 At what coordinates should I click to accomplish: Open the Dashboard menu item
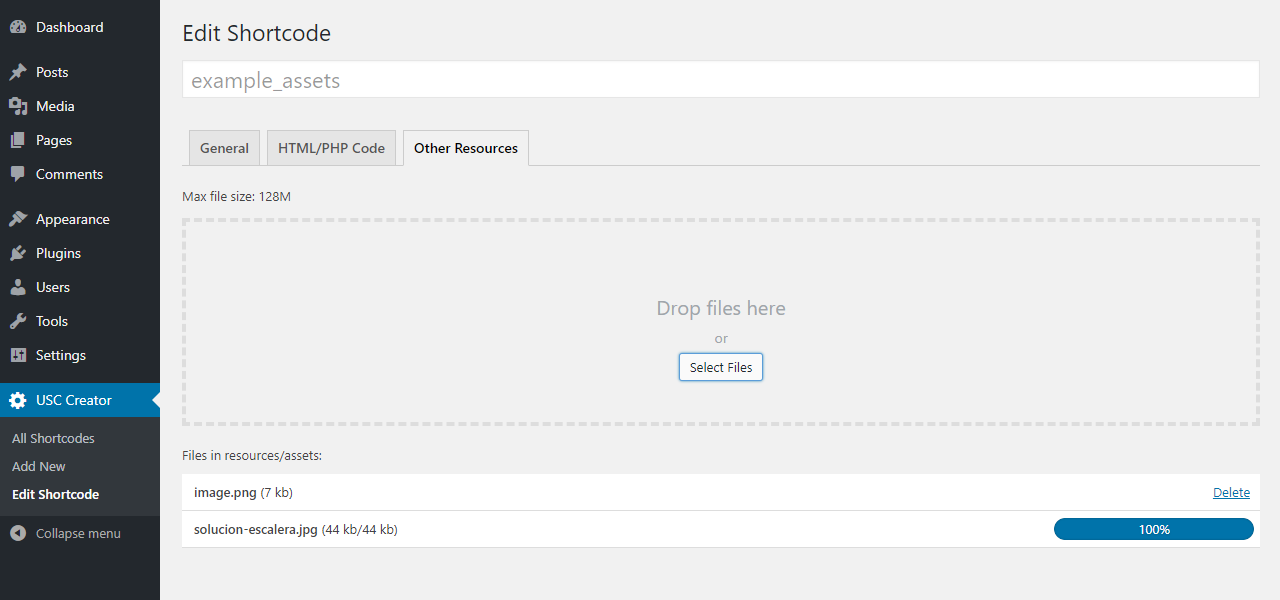pyautogui.click(x=80, y=27)
